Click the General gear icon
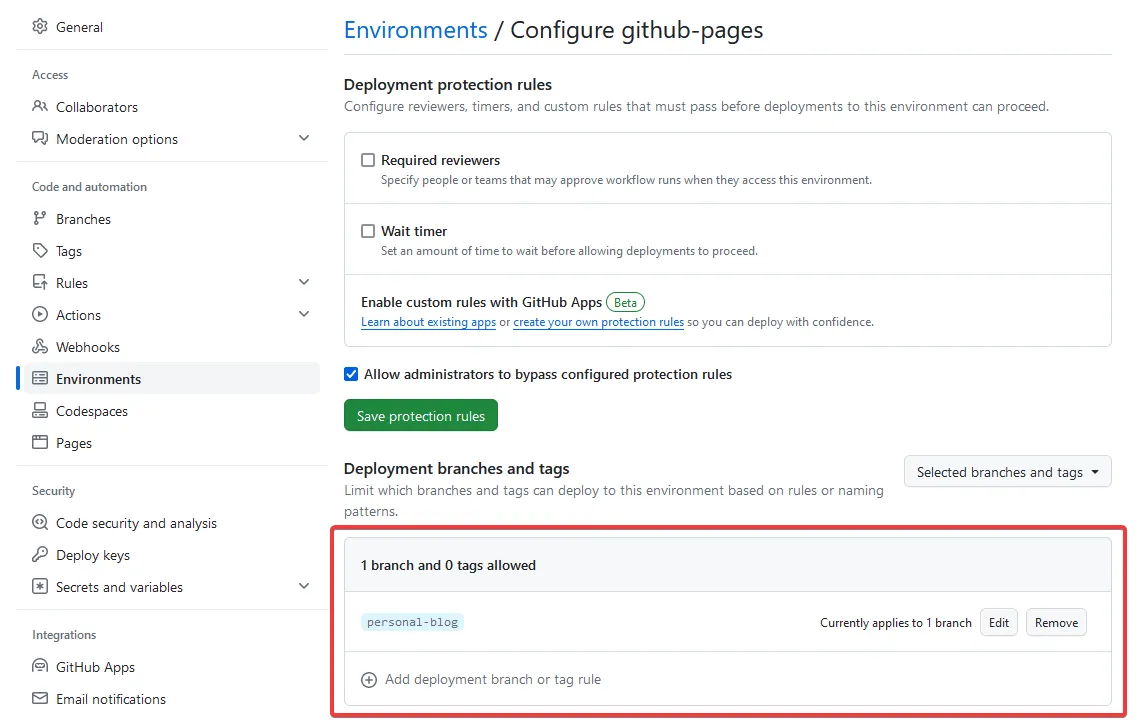 tap(40, 27)
